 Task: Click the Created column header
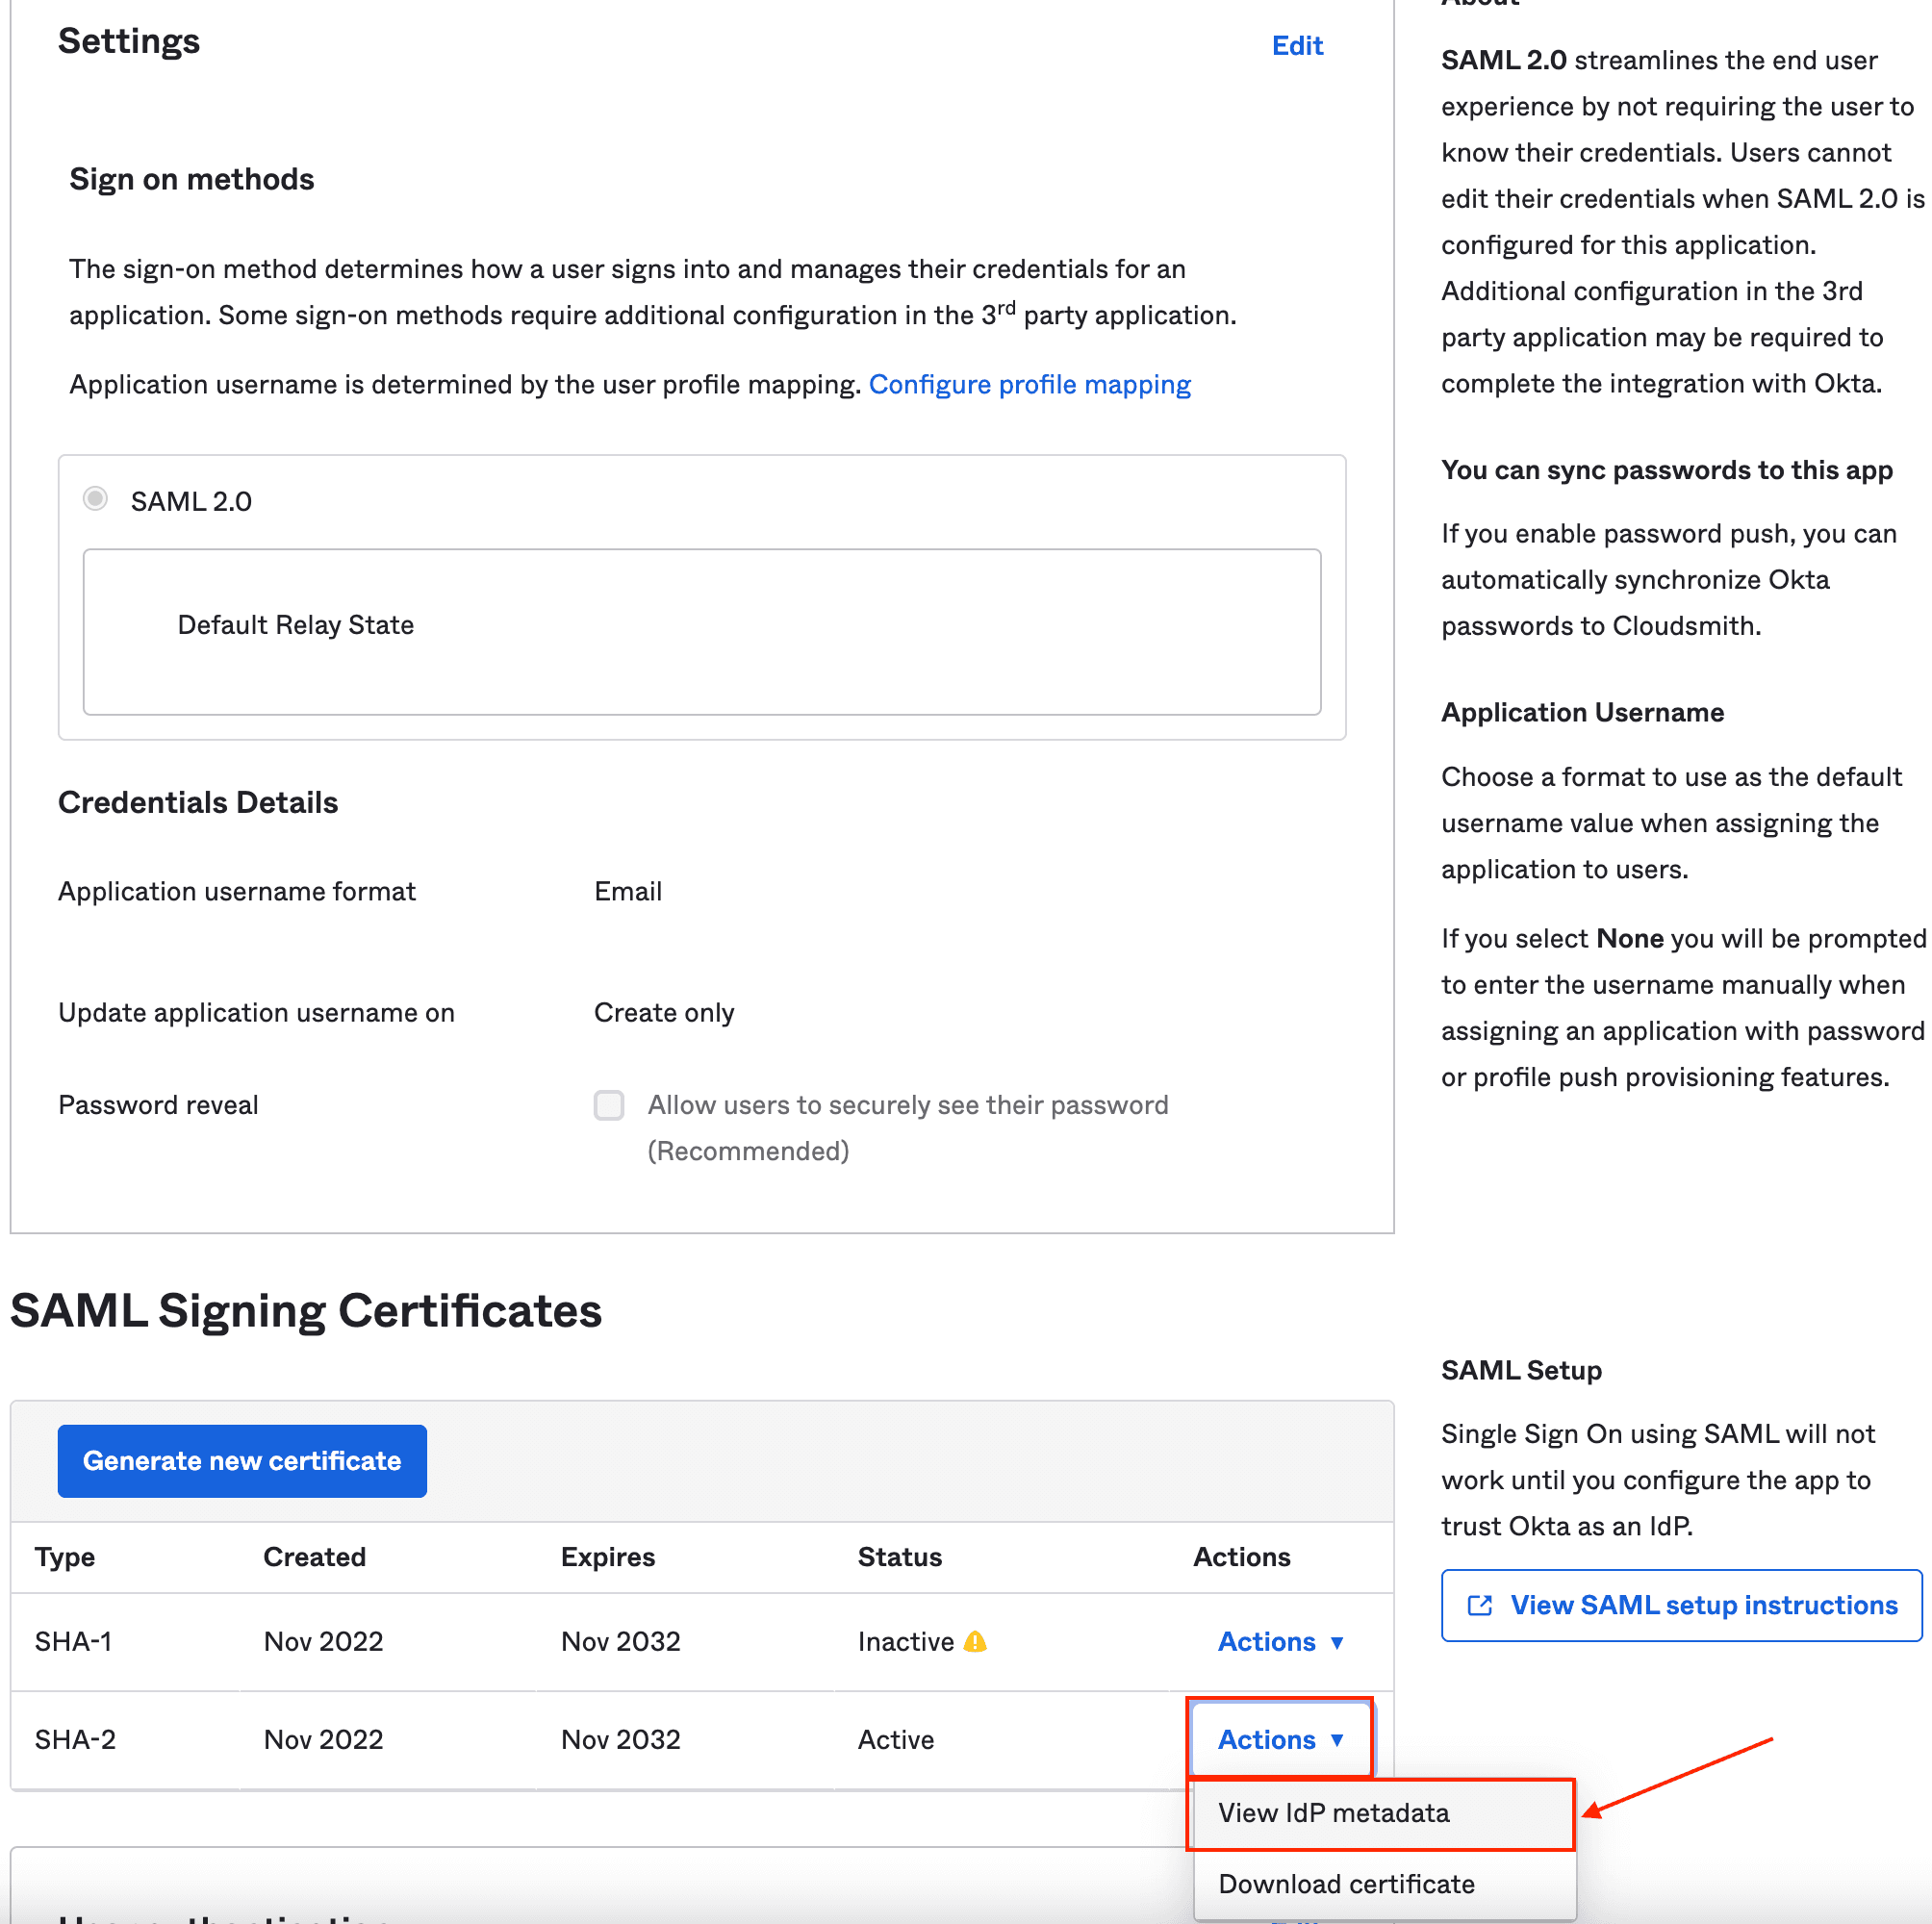point(314,1557)
